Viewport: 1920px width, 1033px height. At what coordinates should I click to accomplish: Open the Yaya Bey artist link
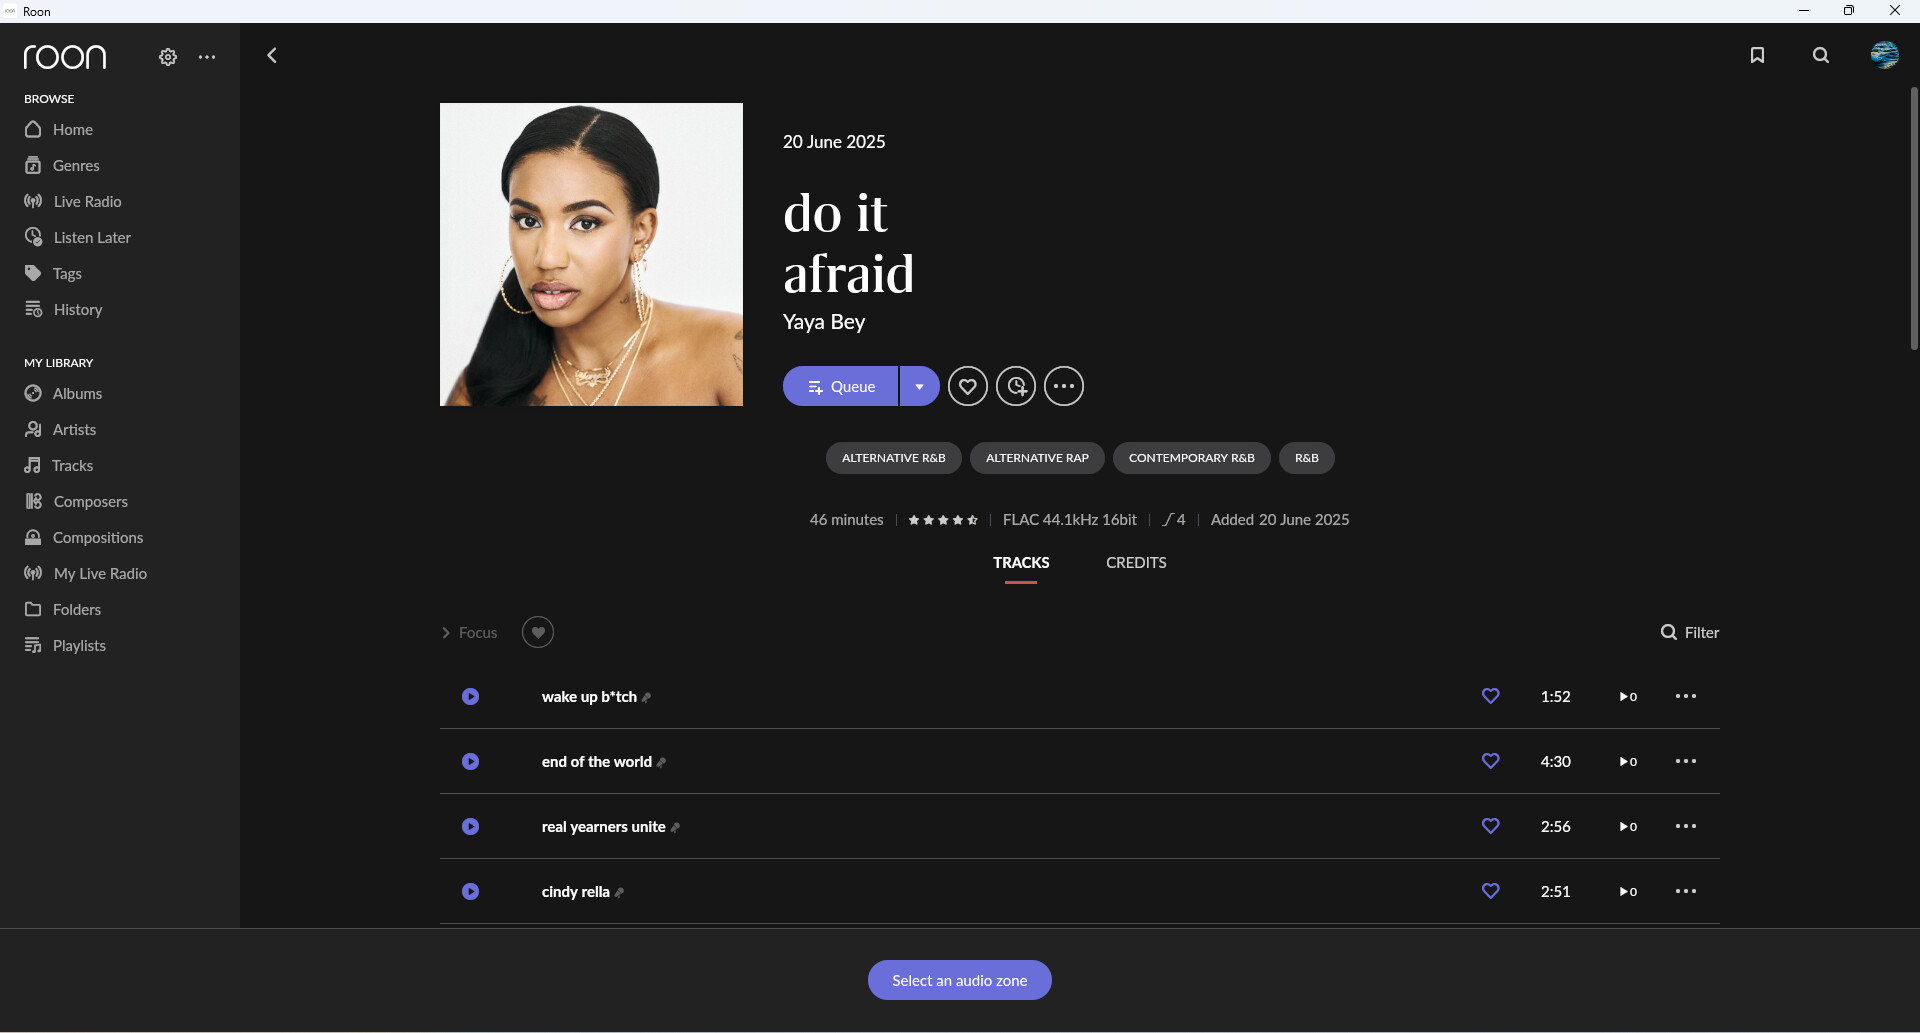823,322
